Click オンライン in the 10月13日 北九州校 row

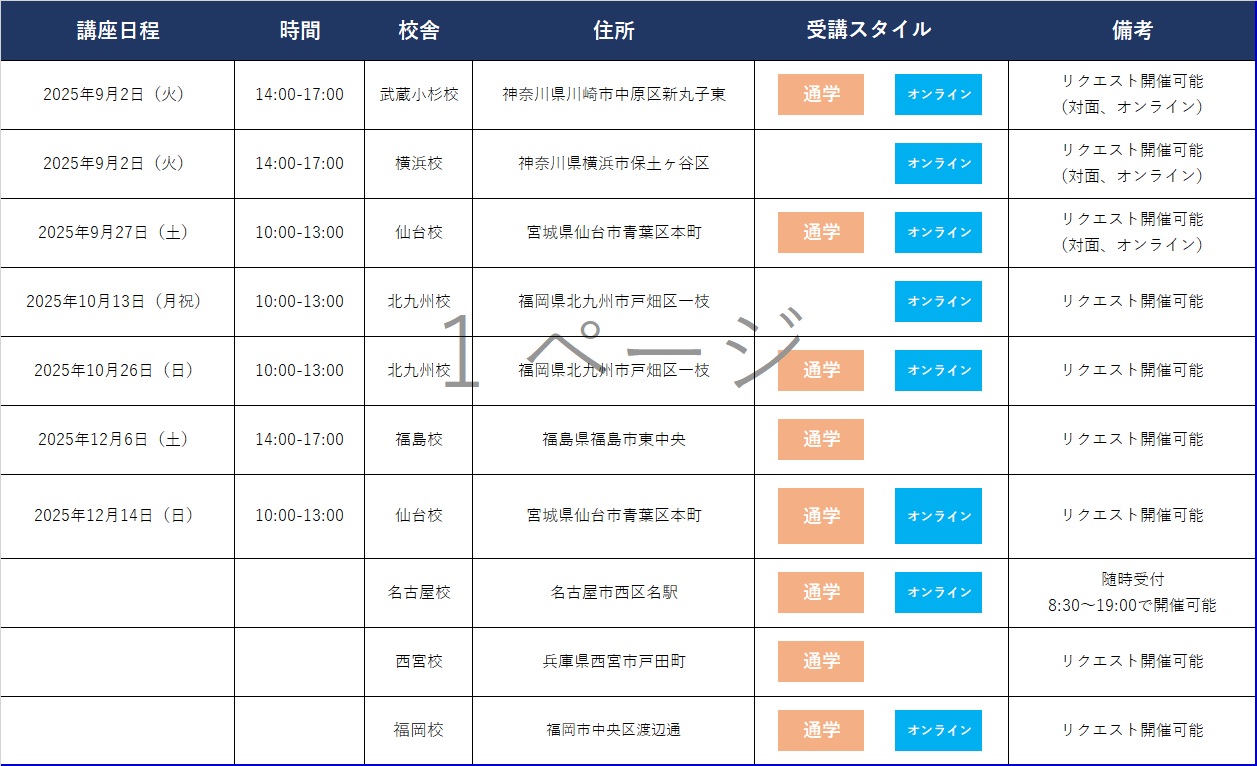pyautogui.click(x=938, y=302)
